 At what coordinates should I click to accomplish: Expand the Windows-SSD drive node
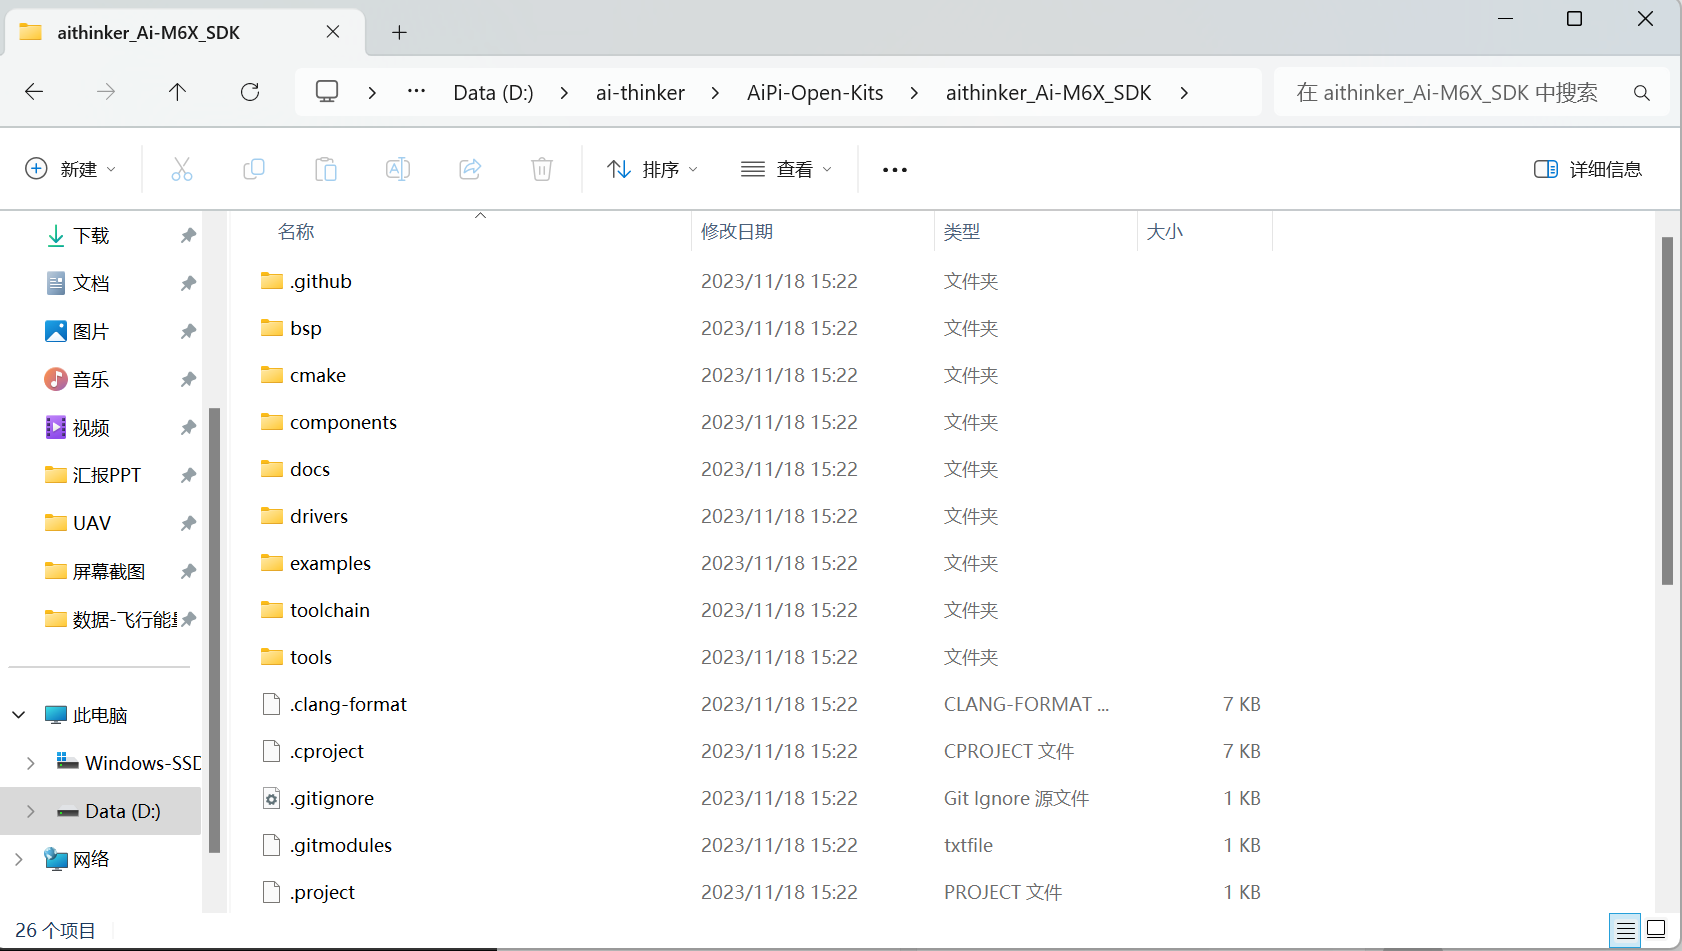coord(30,763)
